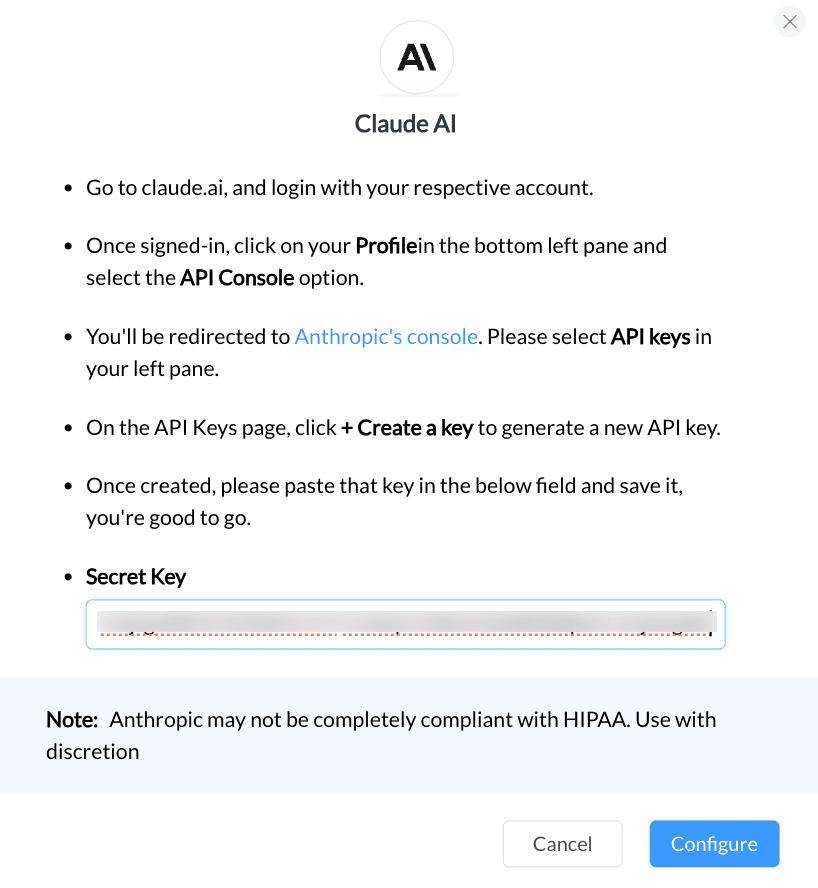This screenshot has width=818, height=888.
Task: Click the Configure button
Action: pos(714,843)
